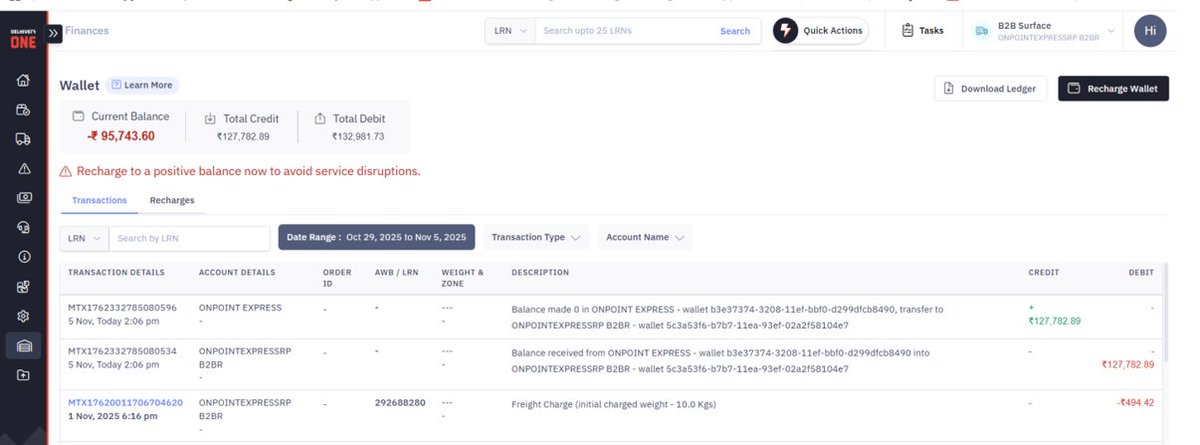This screenshot has height=445, width=1200.
Task: Select the highlighted wallet finances sidebar icon
Action: (23, 346)
